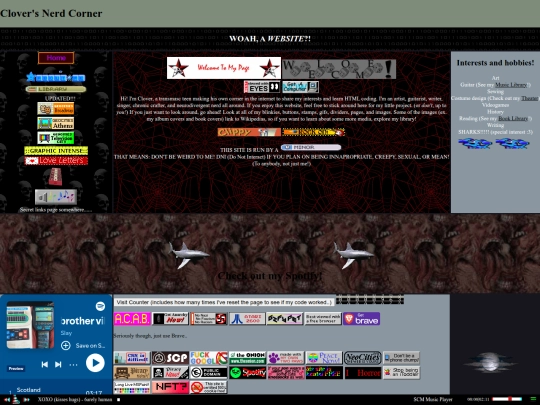Click the Horror badge

pos(363,373)
